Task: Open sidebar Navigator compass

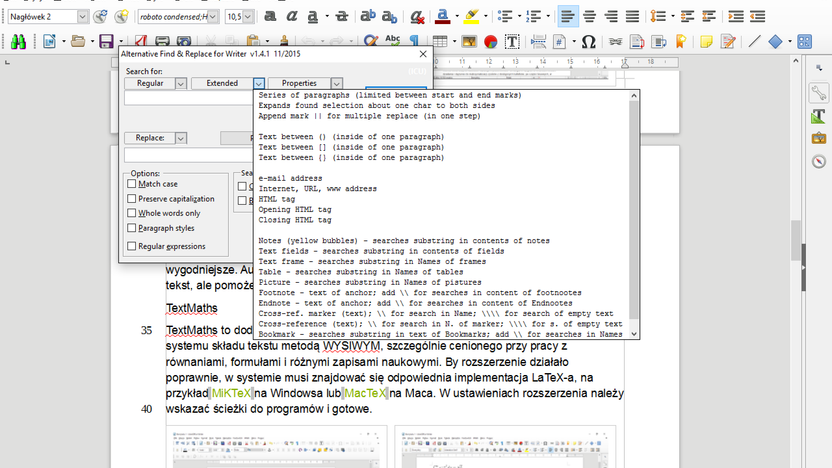Action: 819,161
